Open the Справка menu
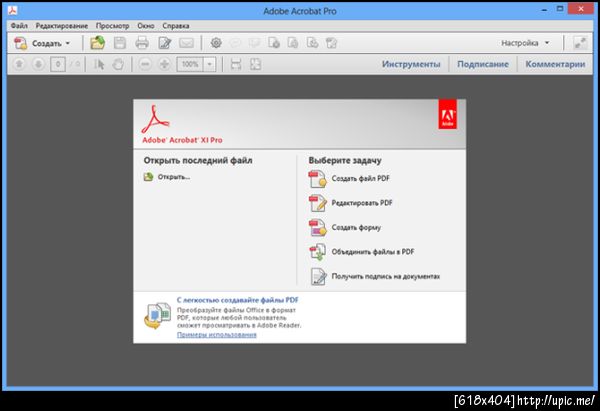Image resolution: width=600 pixels, height=411 pixels. 176,26
